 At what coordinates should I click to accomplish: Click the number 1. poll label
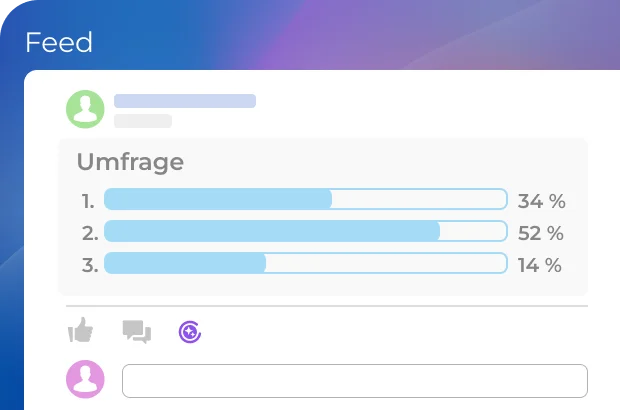click(88, 201)
